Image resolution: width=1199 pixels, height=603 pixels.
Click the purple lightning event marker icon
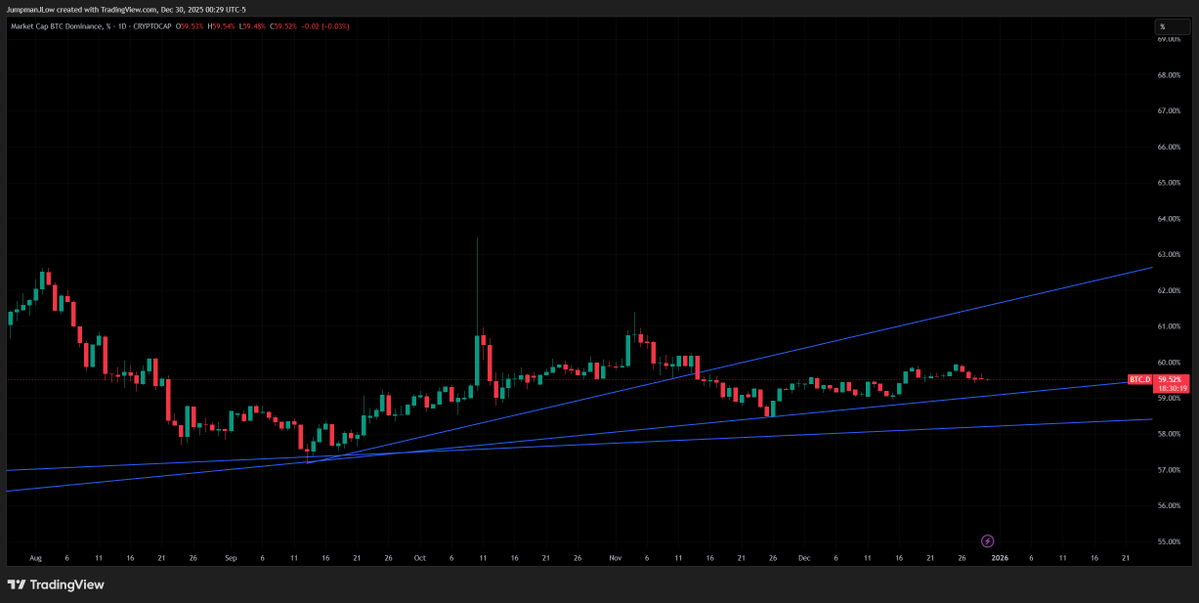[x=987, y=541]
